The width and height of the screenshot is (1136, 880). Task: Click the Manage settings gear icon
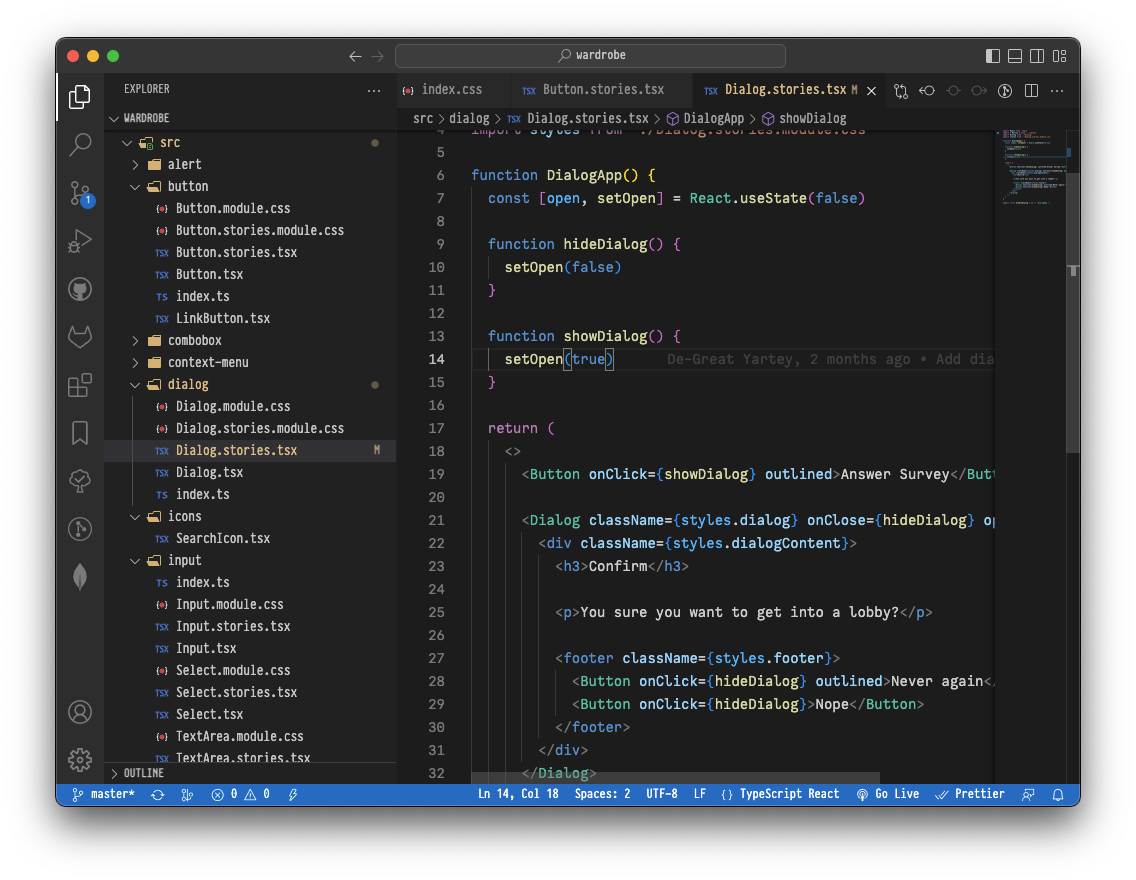80,759
